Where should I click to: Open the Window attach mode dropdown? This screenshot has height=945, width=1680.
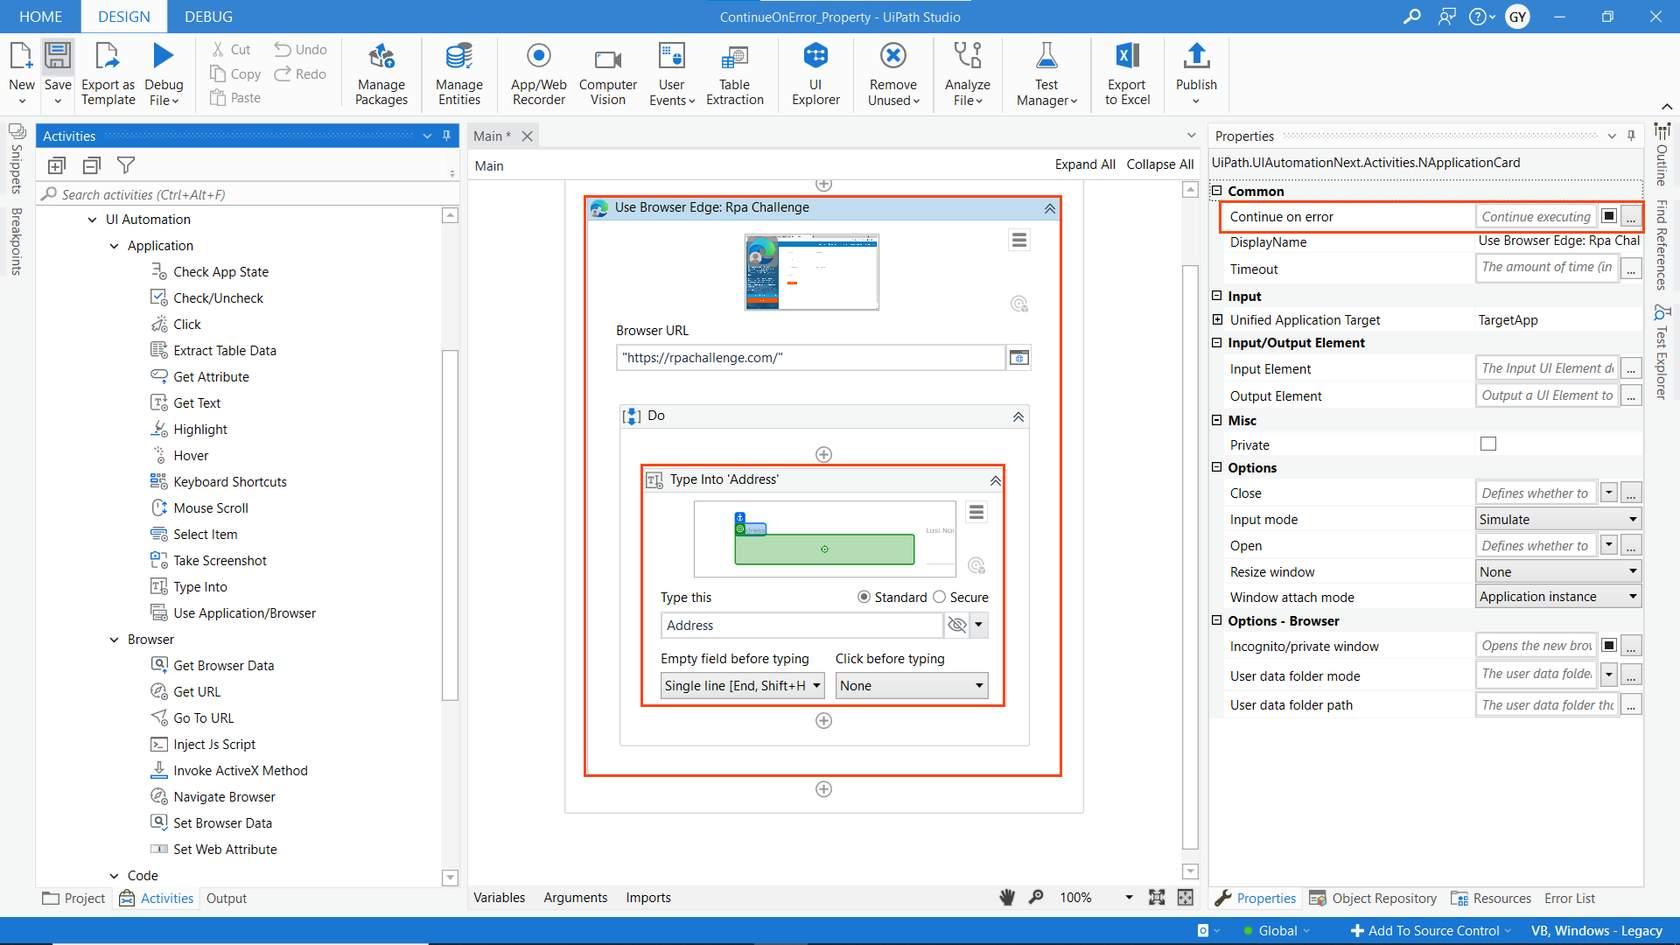pos(1630,596)
